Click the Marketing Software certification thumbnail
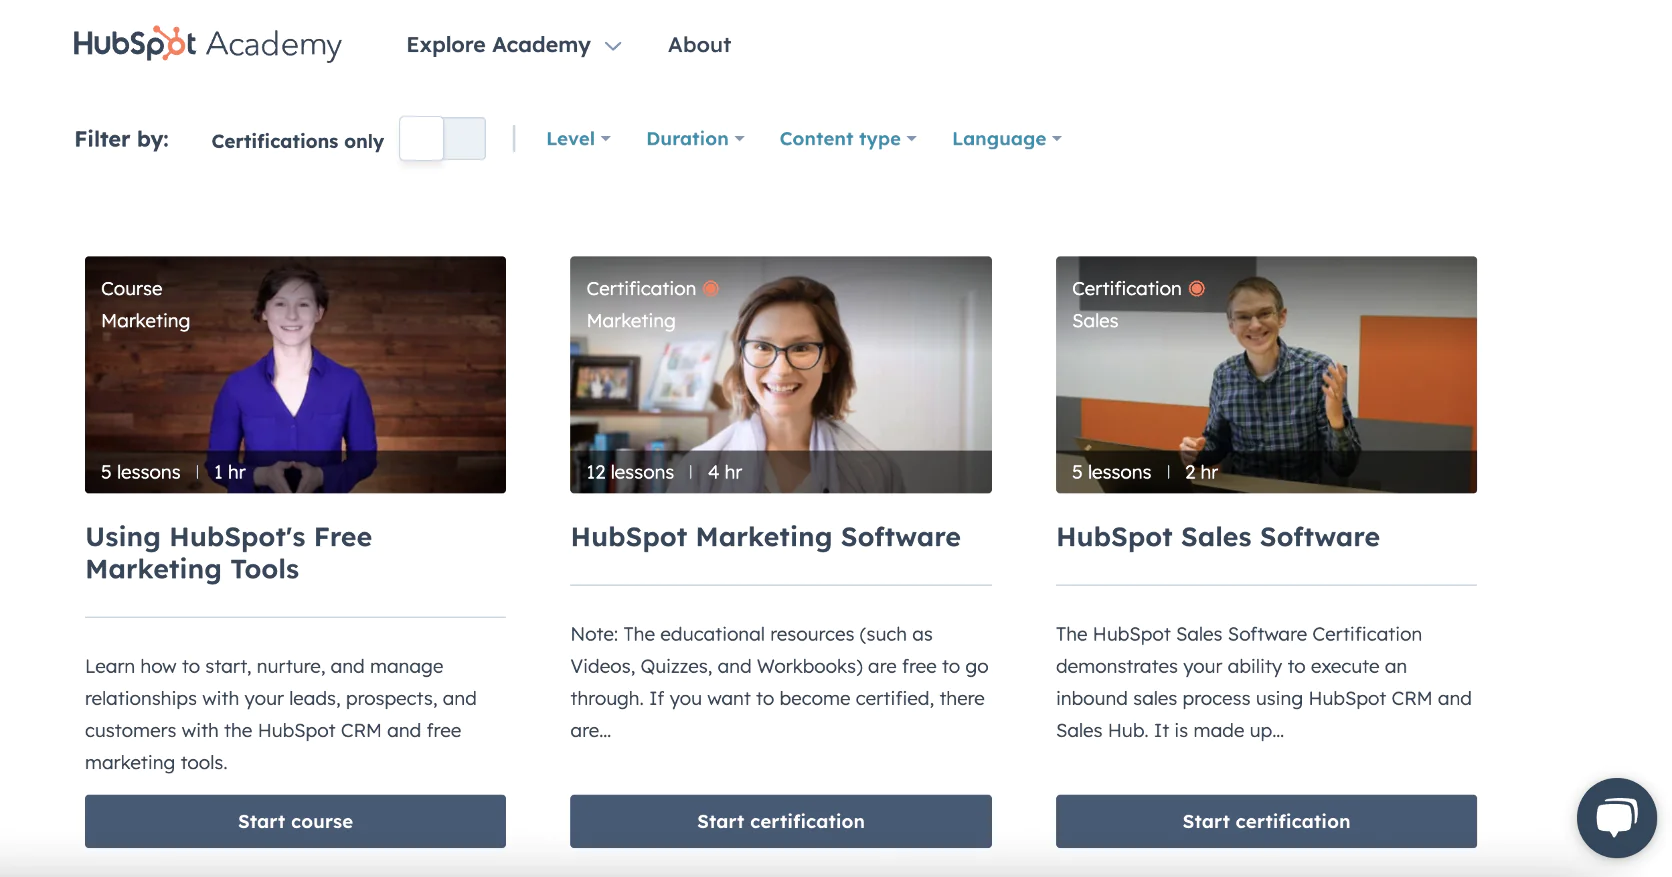 point(781,375)
